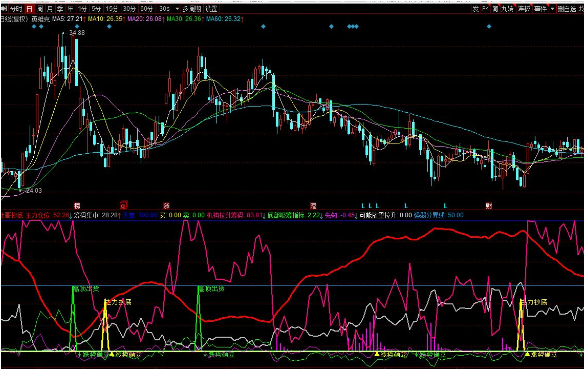Switch chart to the 周 weekly period

40,9
